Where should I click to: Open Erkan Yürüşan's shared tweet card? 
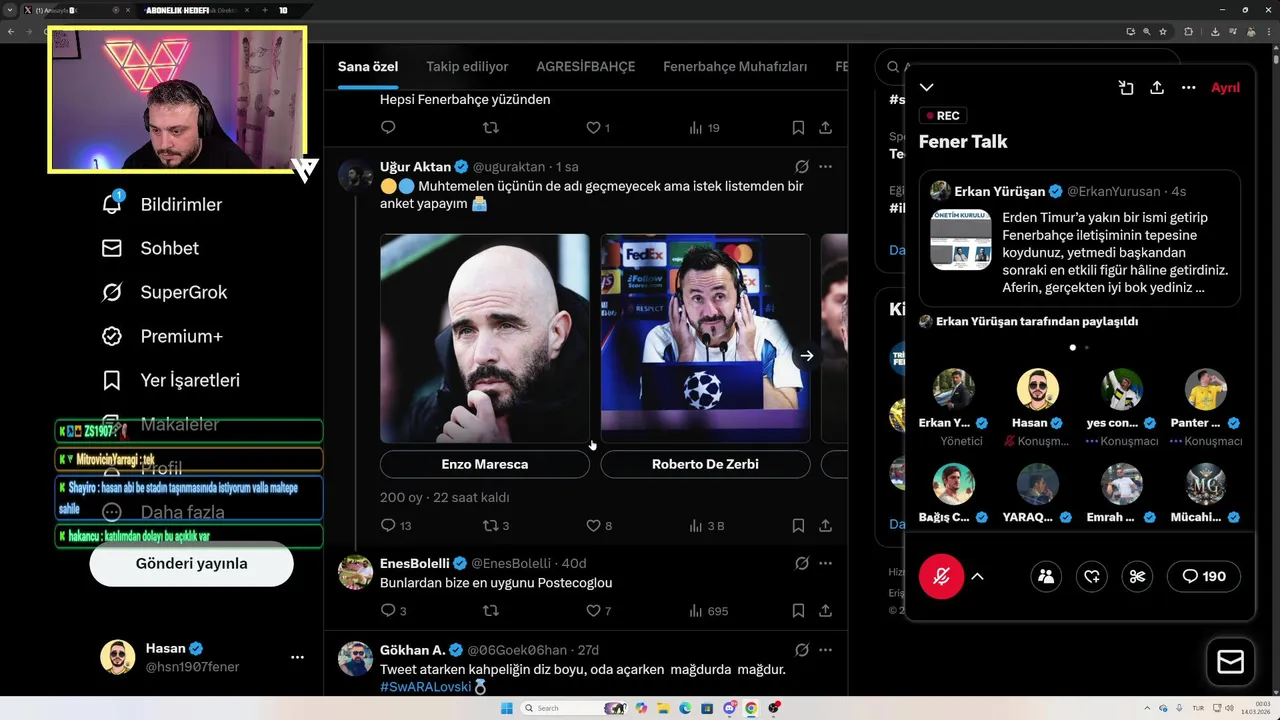[x=1080, y=238]
